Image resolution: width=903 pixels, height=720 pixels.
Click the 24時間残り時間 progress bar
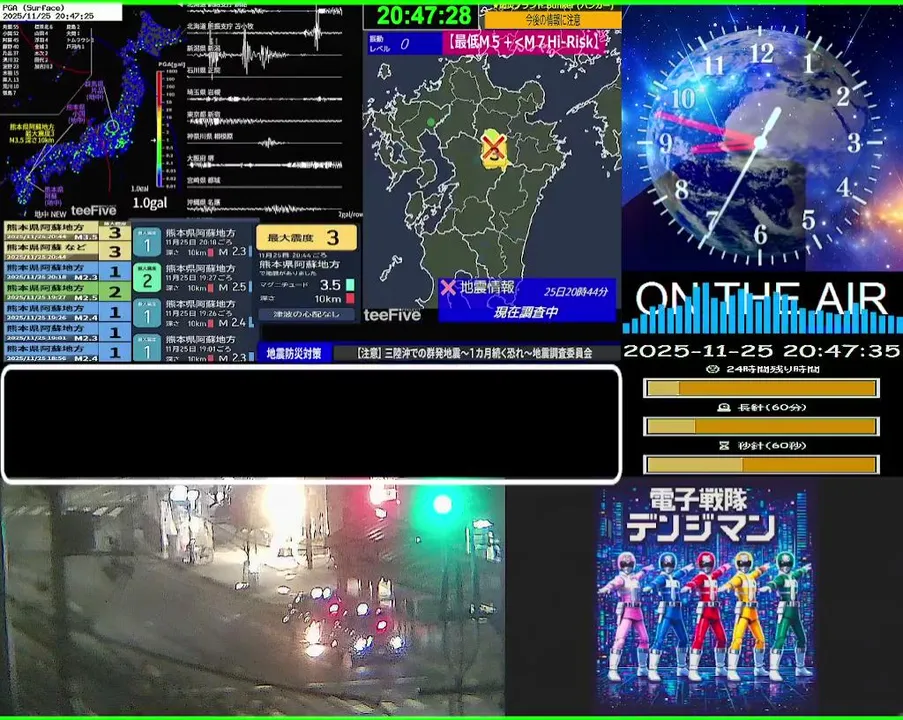761,388
